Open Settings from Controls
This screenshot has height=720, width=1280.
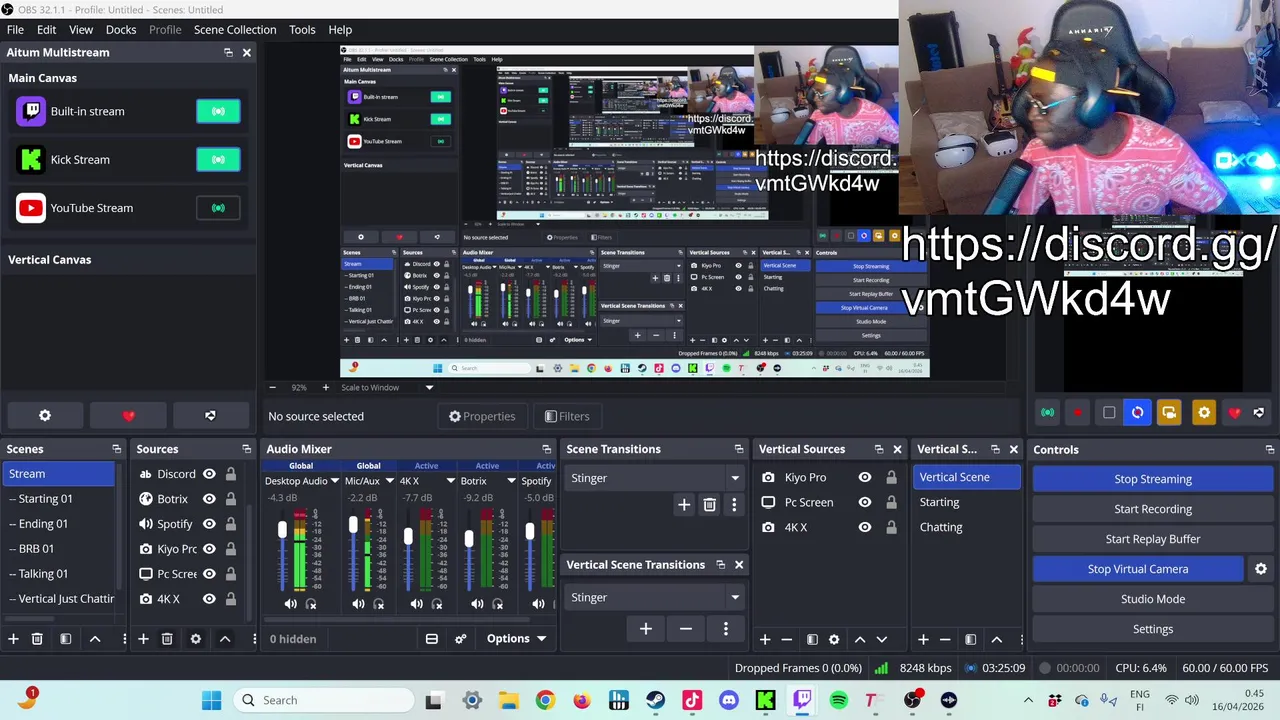click(1153, 629)
